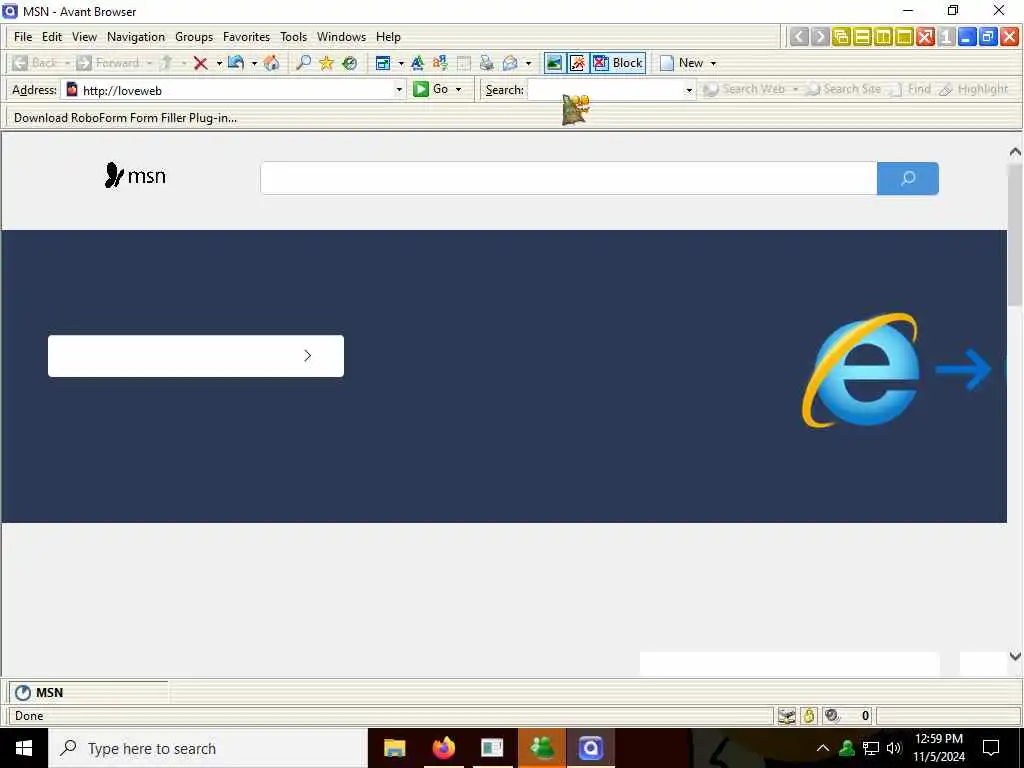Open the View menu
The image size is (1024, 768).
[x=84, y=37]
